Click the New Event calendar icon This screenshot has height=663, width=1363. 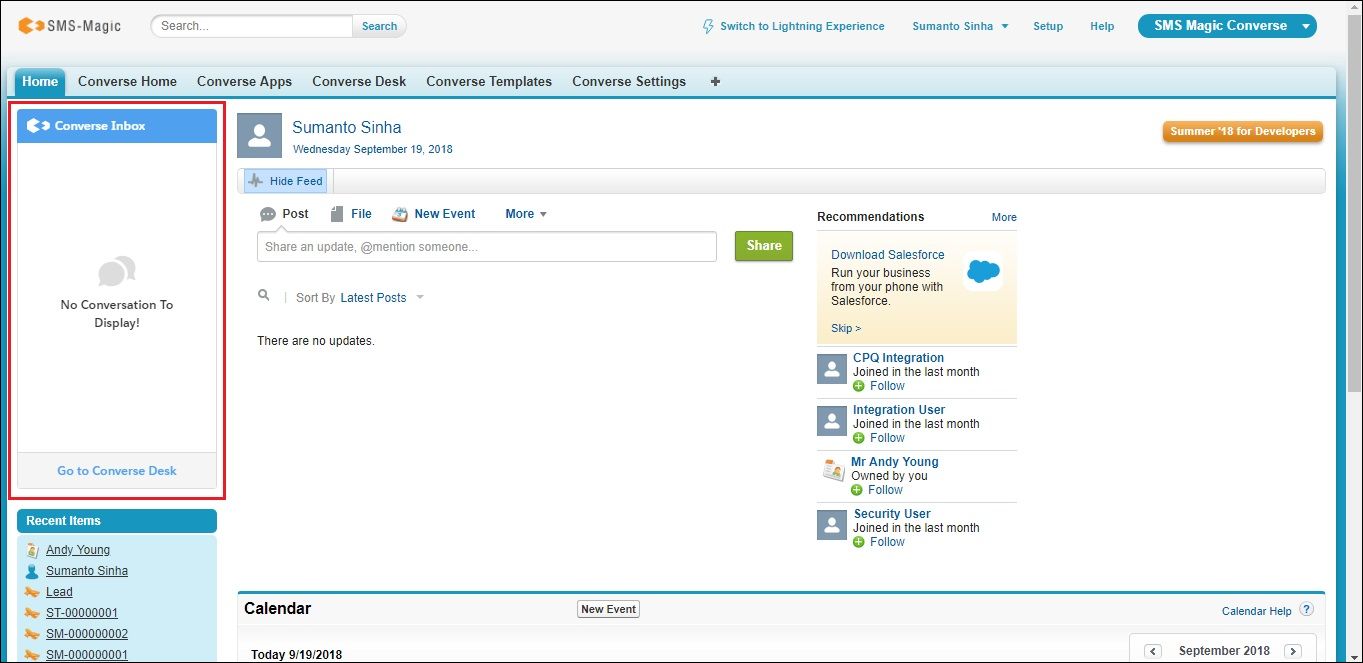click(400, 214)
